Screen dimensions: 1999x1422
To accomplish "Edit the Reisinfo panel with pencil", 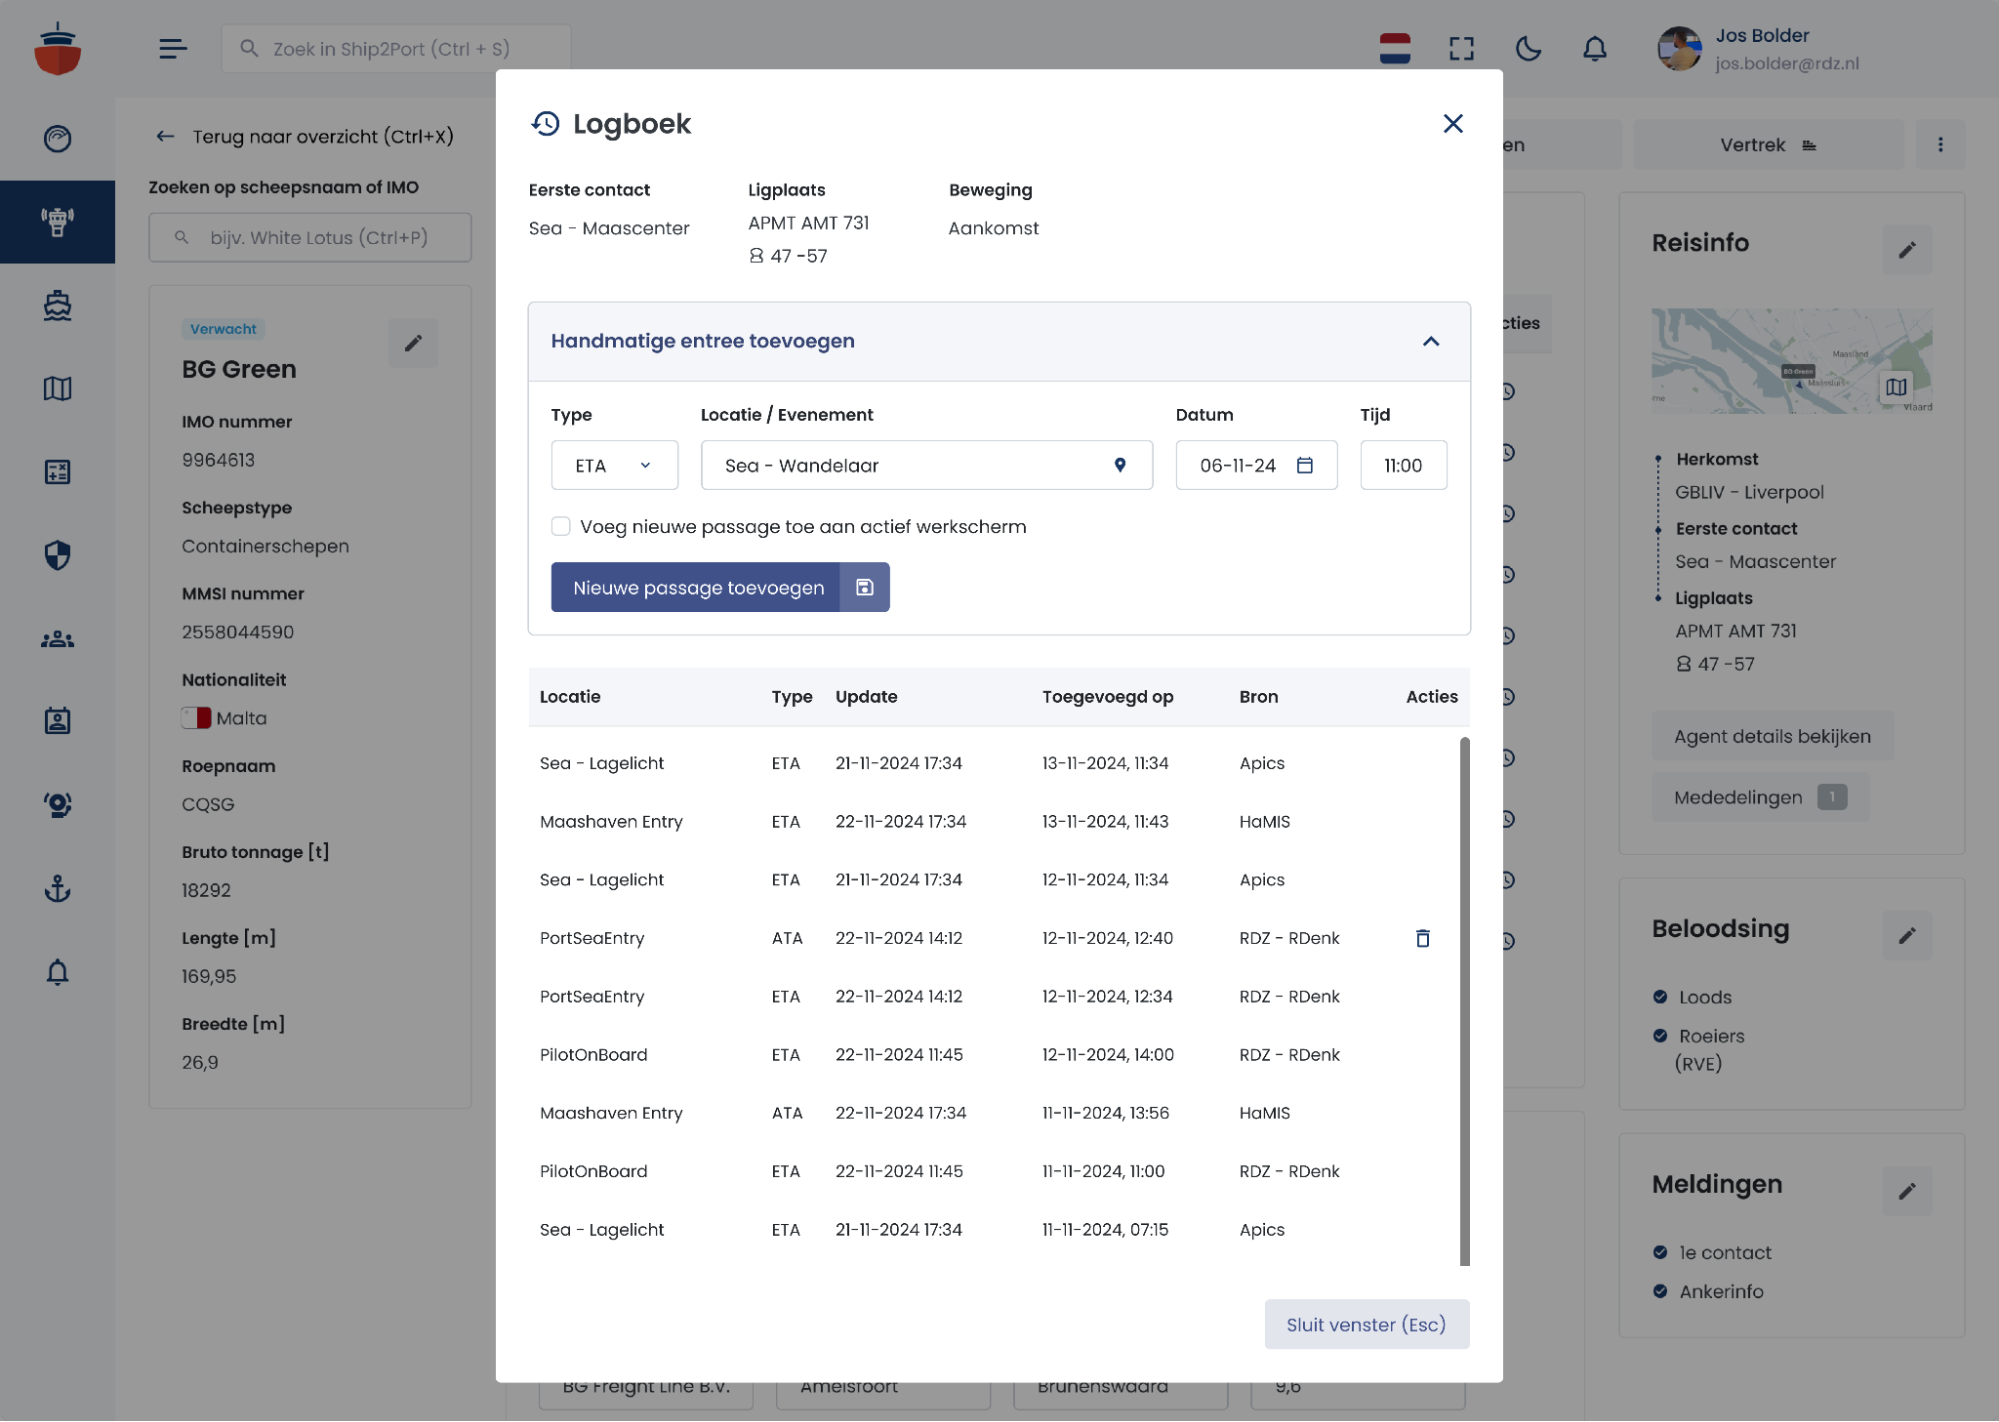I will point(1906,249).
